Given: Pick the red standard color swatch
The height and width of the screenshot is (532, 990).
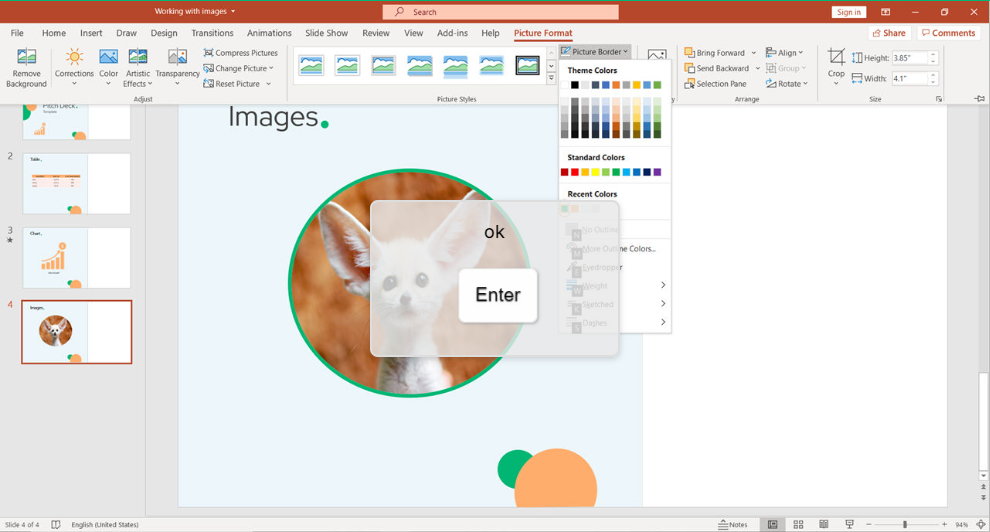Looking at the screenshot, I should [575, 172].
